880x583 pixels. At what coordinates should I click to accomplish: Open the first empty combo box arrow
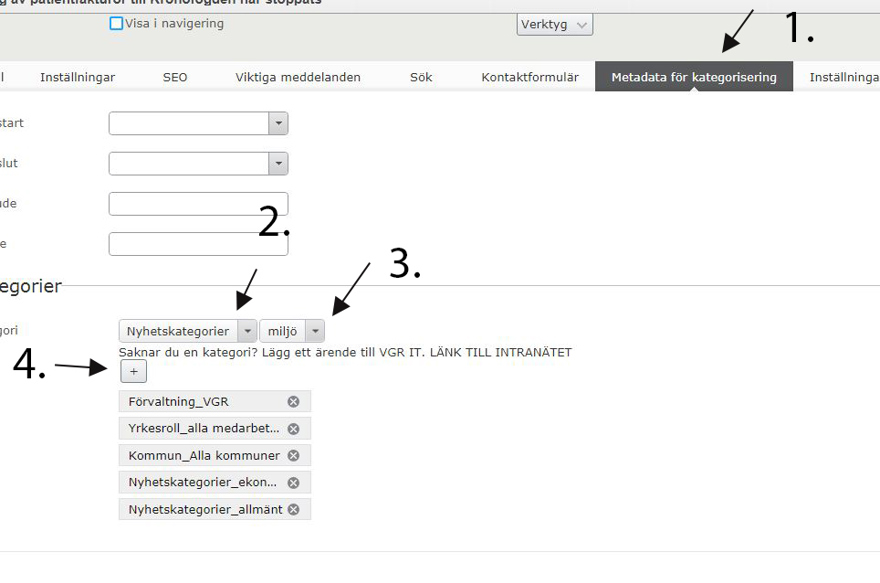tap(278, 123)
